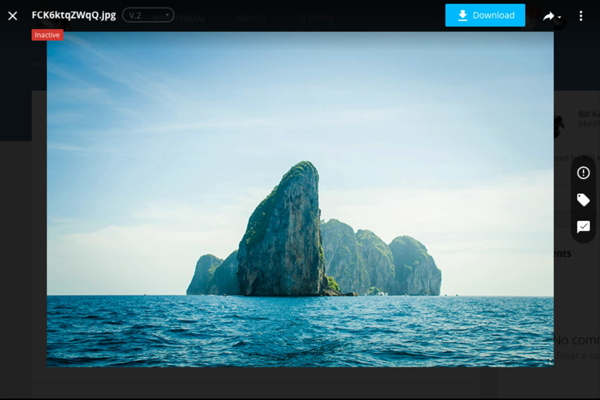
Task: Click the user avatar beside Bill K
Action: click(x=559, y=124)
